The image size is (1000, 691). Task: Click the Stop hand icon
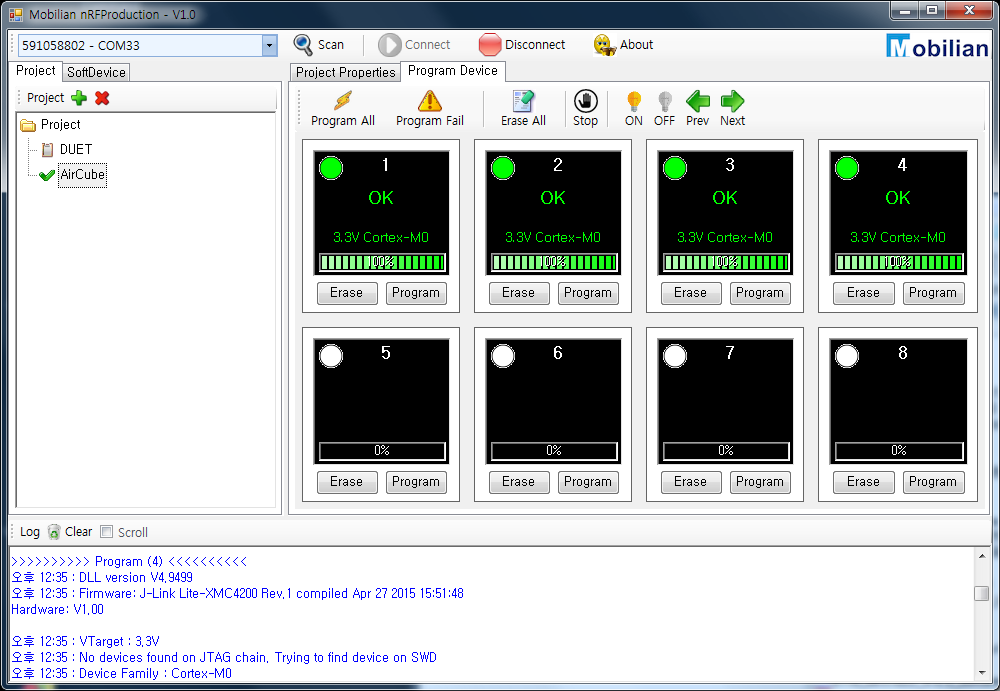pyautogui.click(x=585, y=101)
